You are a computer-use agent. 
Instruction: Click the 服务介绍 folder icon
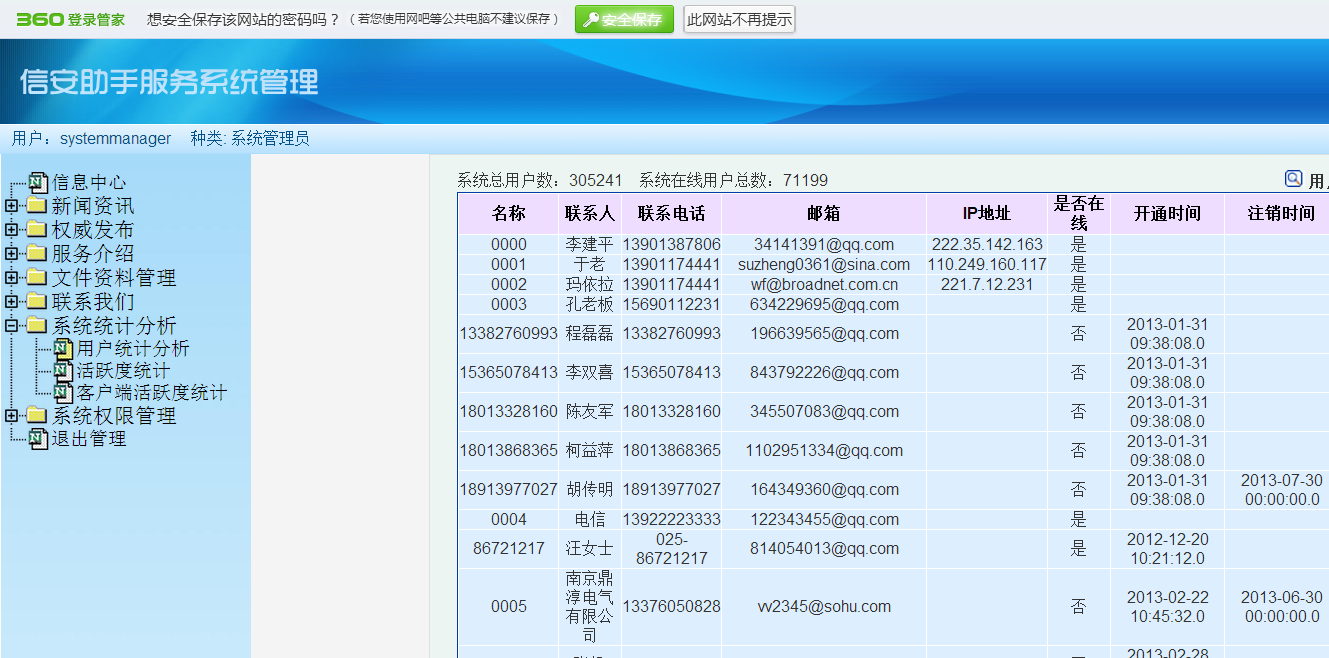pyautogui.click(x=37, y=254)
